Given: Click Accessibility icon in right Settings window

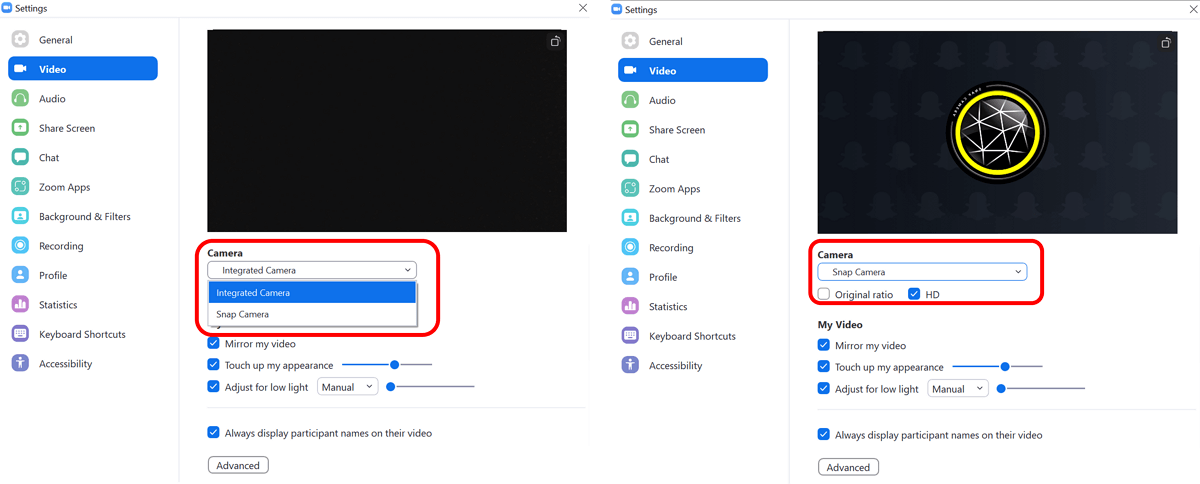Looking at the screenshot, I should click(630, 366).
